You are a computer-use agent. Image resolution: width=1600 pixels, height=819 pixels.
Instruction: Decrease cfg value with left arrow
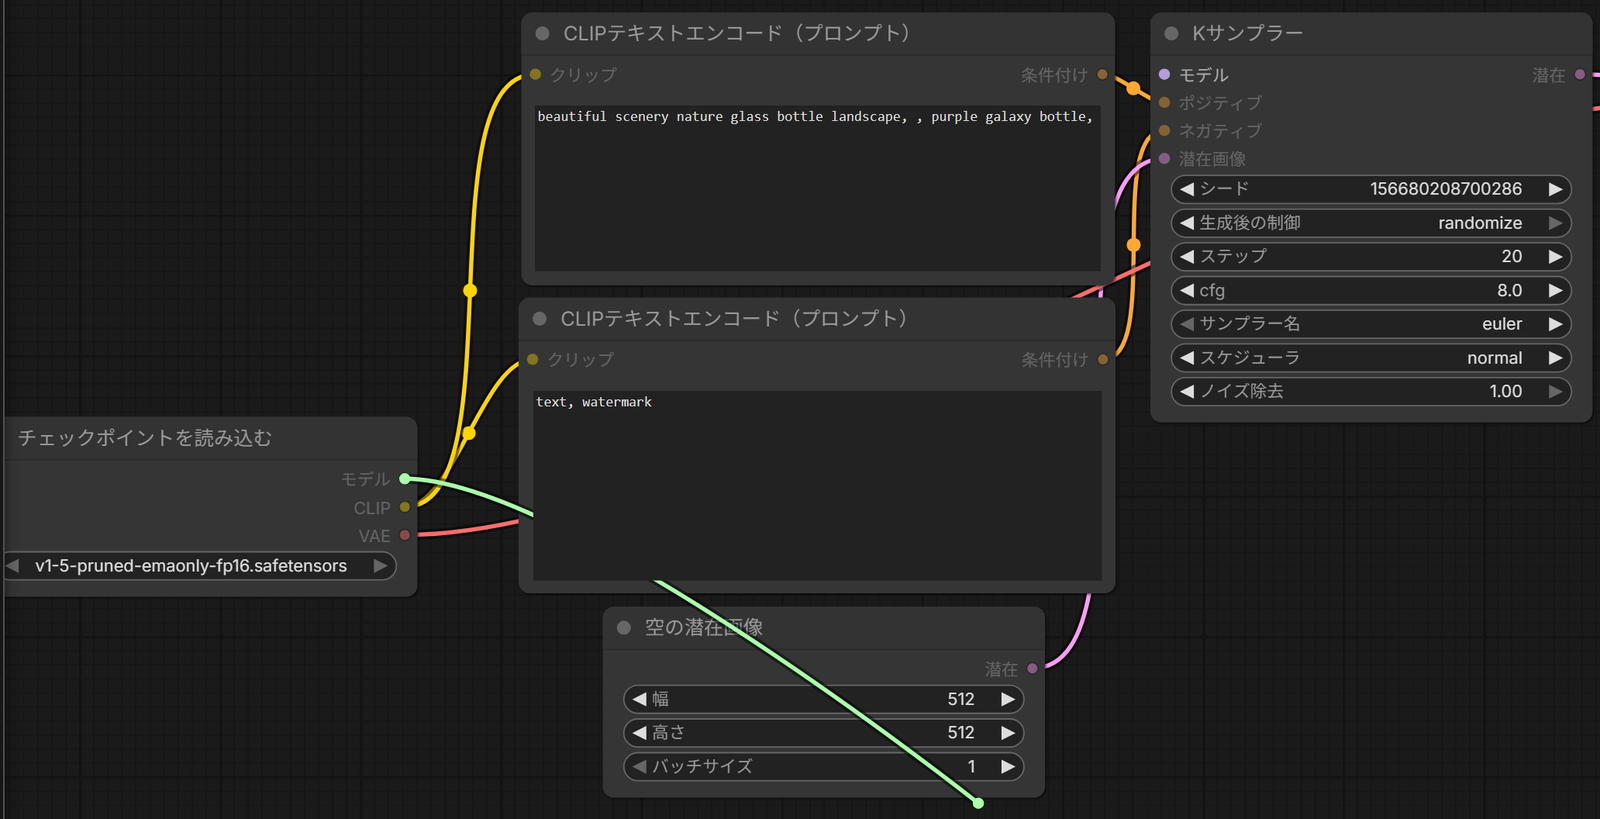1187,291
